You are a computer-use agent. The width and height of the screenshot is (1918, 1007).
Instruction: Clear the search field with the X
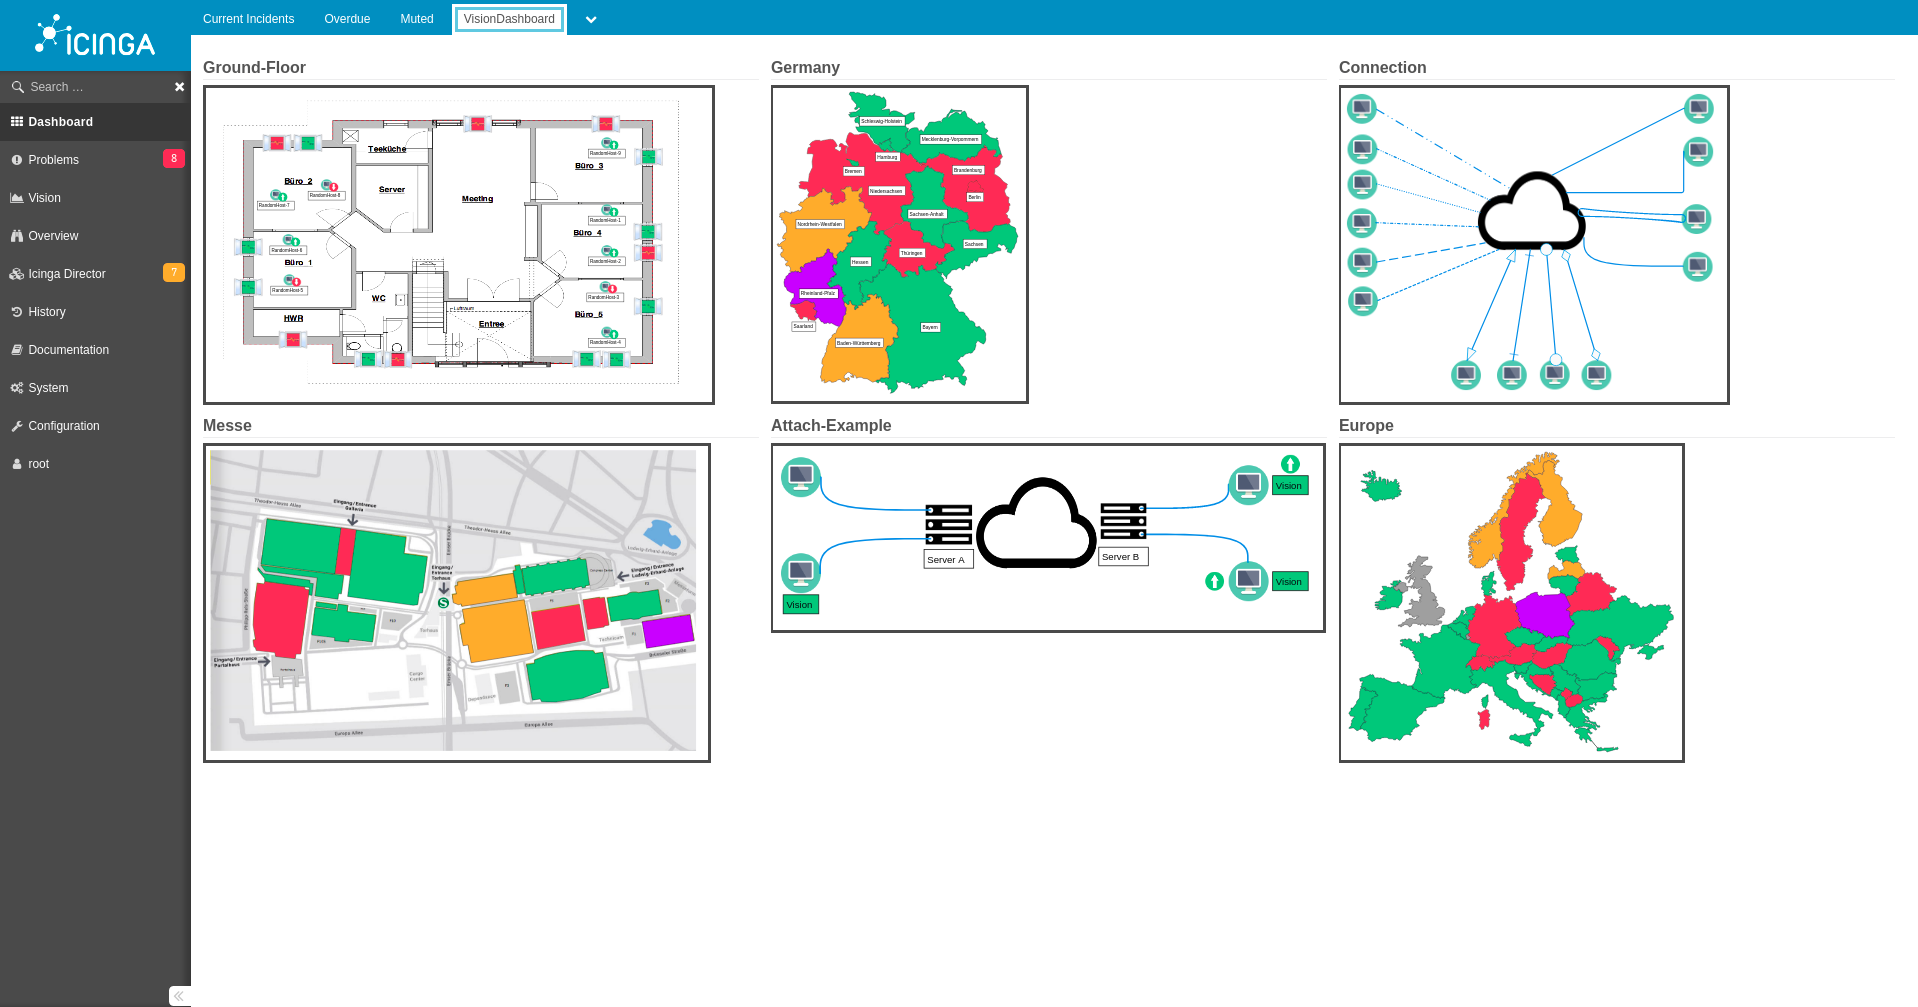pos(180,87)
